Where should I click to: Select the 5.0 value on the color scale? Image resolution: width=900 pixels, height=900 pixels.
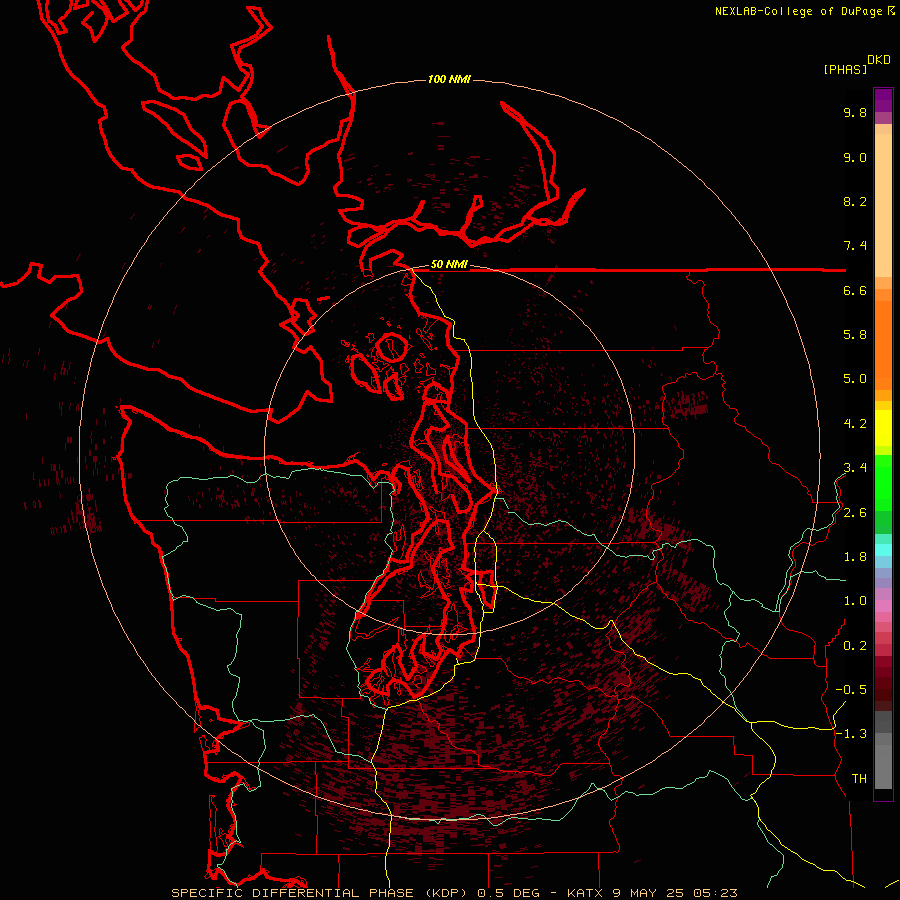[x=855, y=379]
